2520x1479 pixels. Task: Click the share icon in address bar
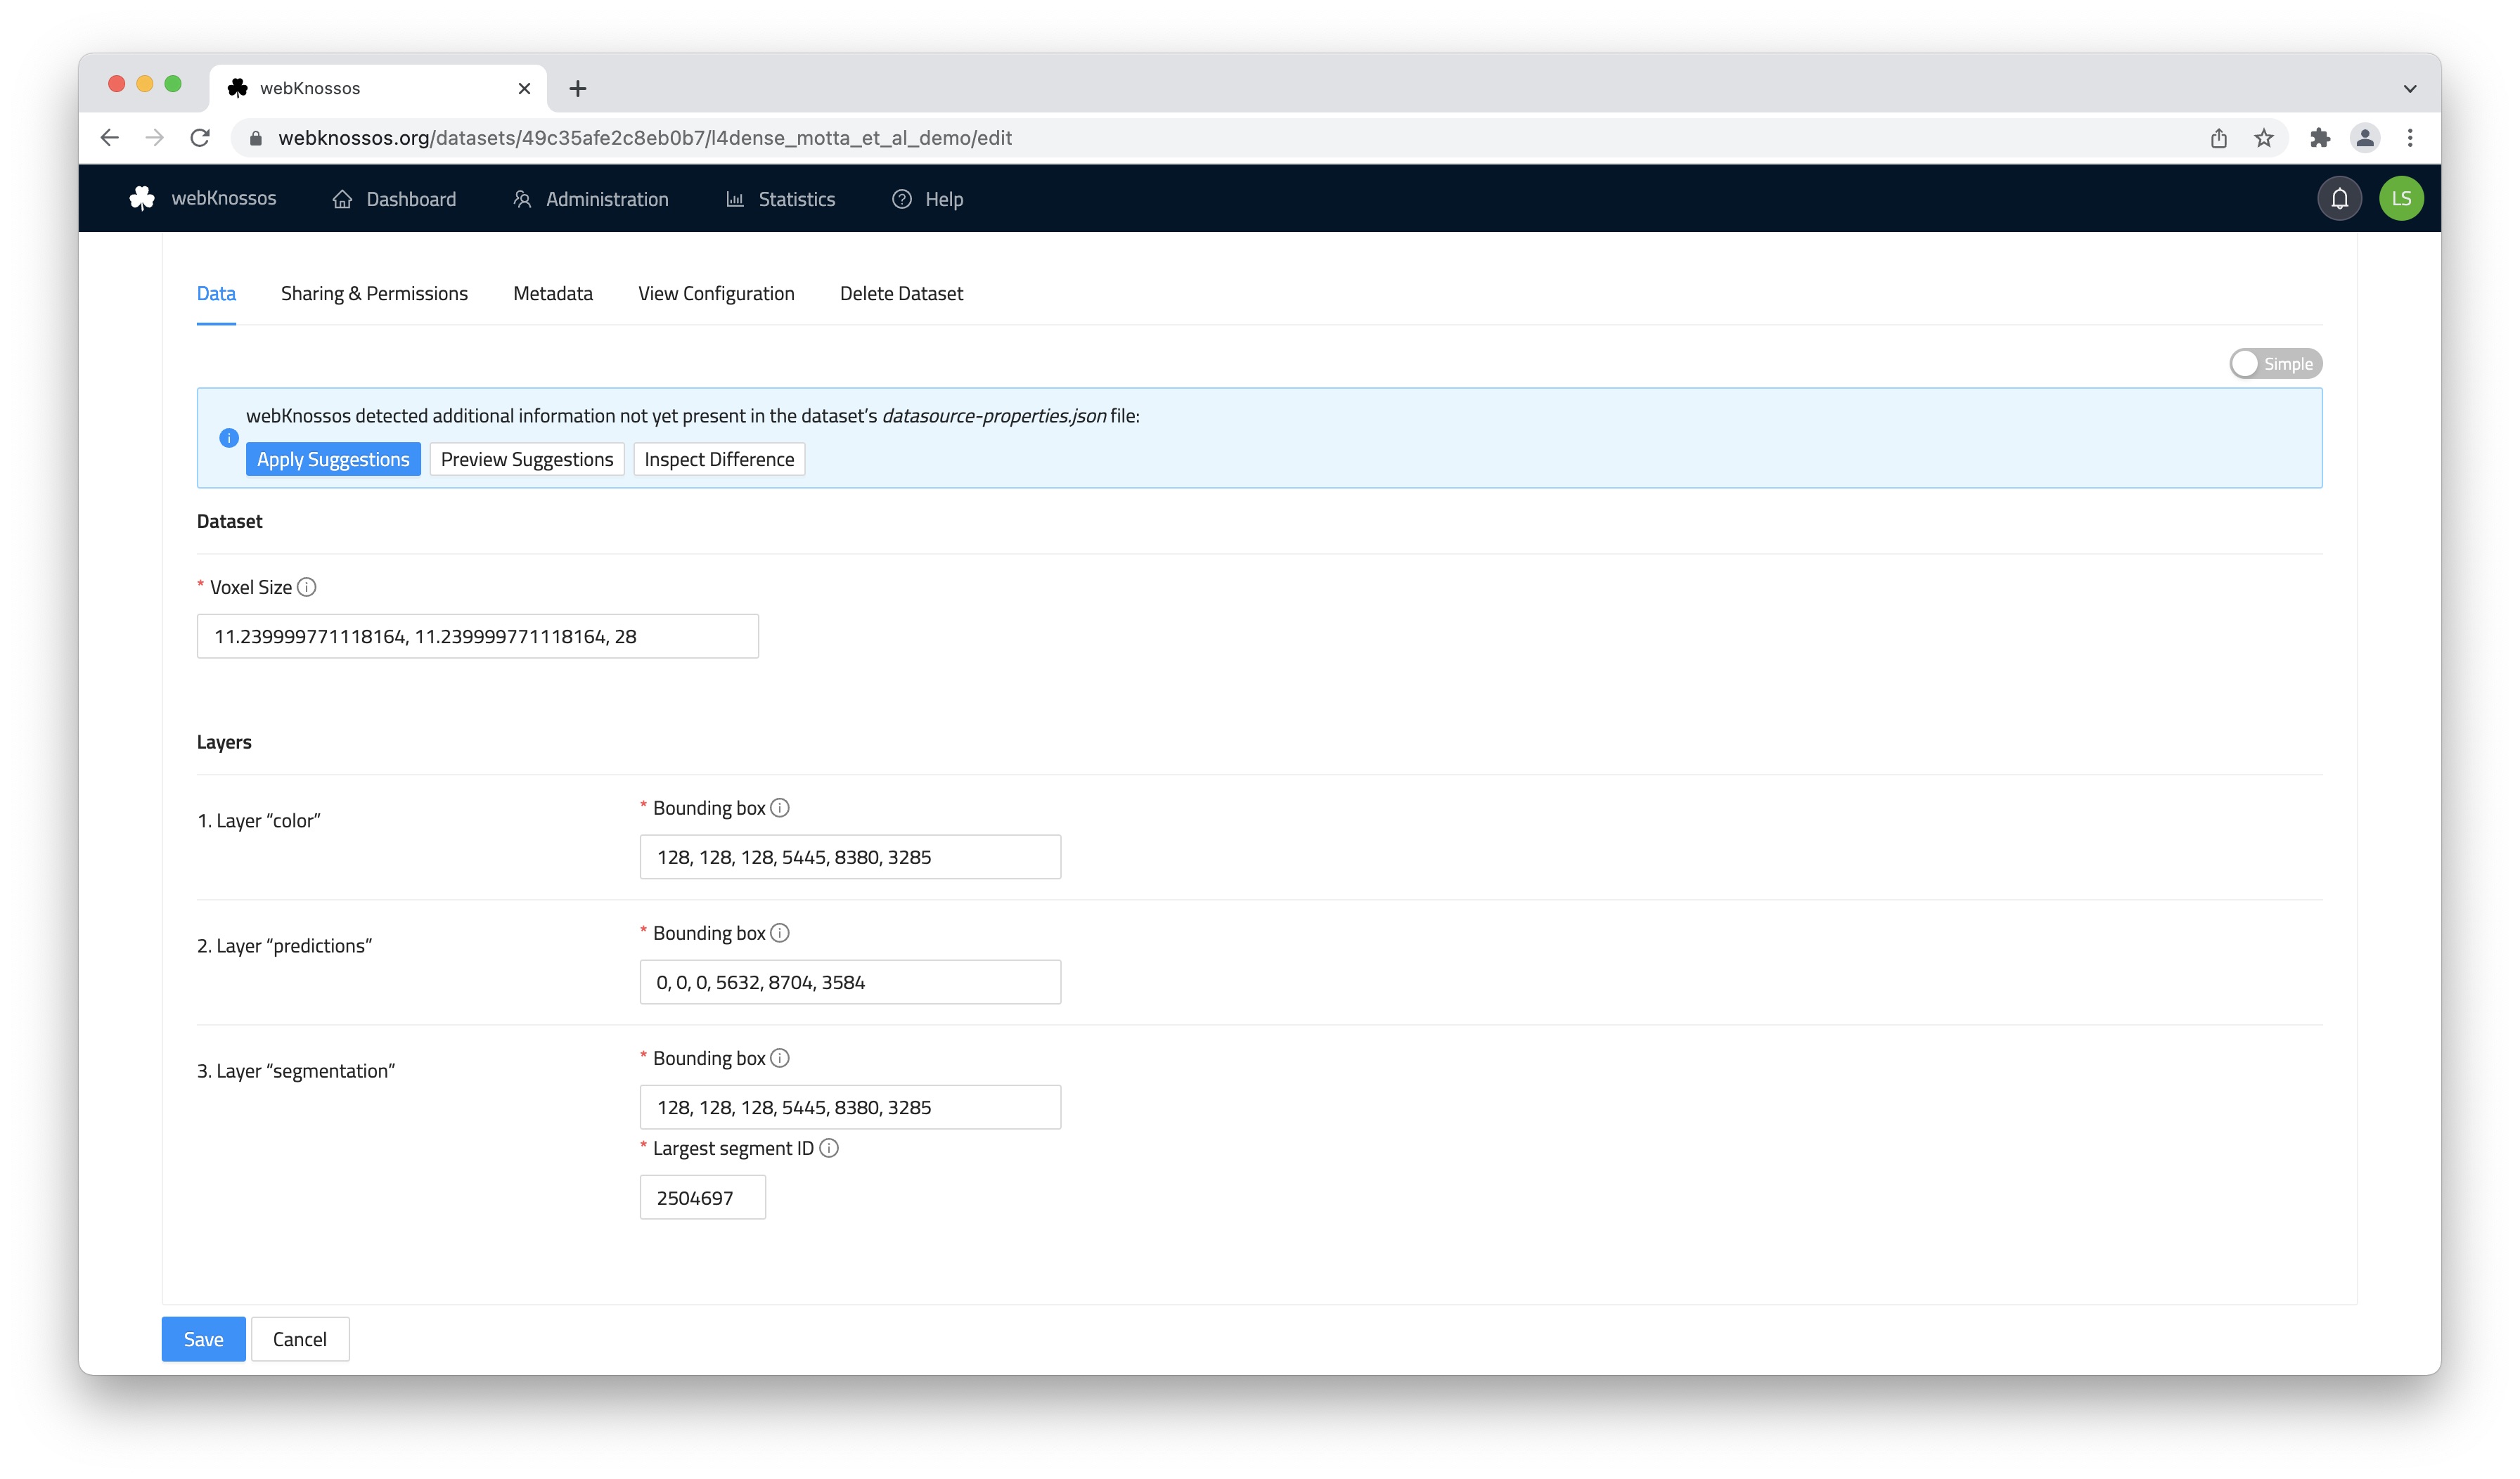(x=2218, y=138)
